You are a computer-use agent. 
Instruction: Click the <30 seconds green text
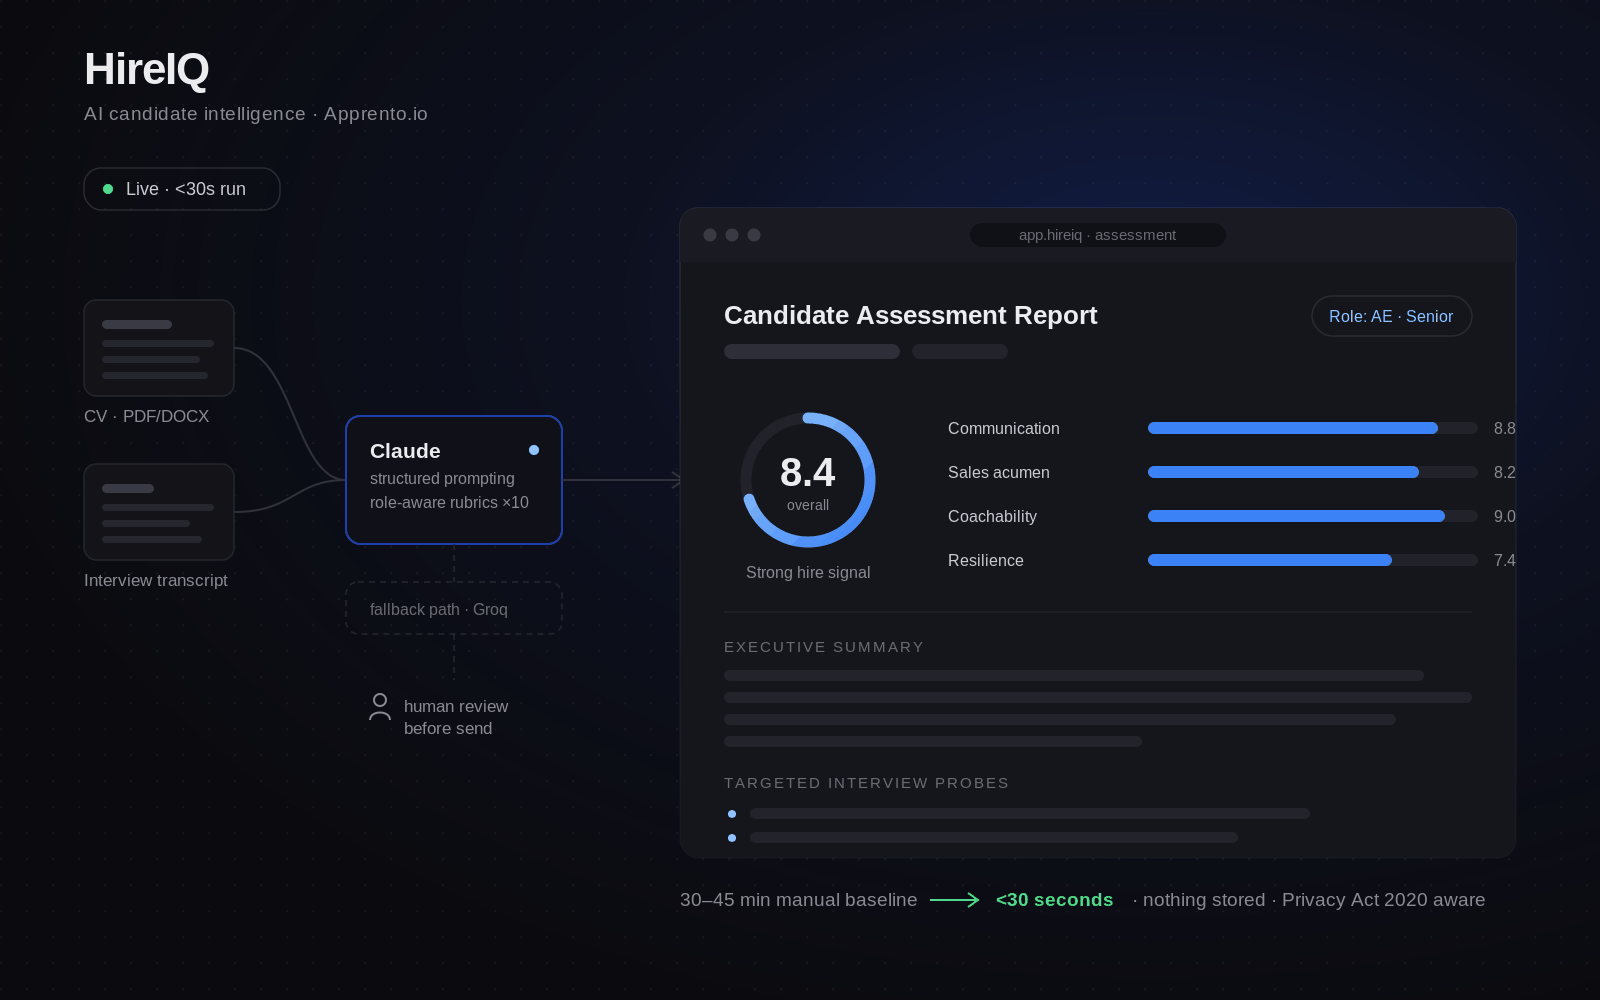tap(1055, 900)
